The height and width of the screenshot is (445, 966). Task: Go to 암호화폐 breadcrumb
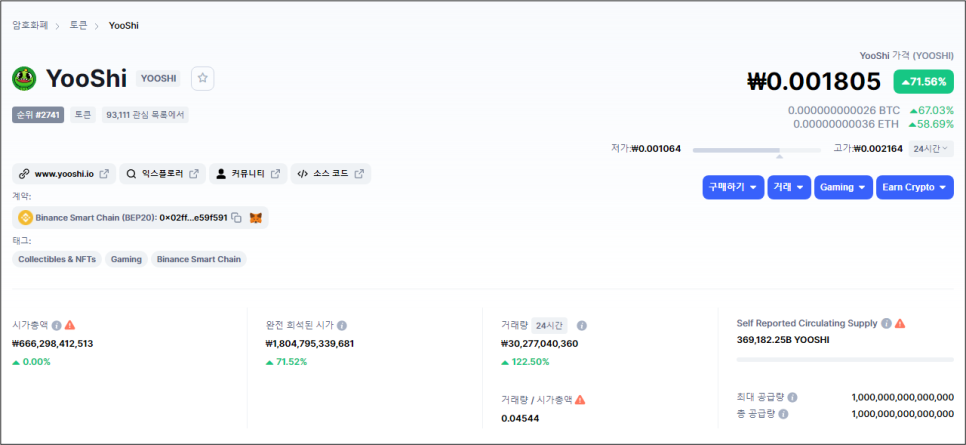click(32, 24)
